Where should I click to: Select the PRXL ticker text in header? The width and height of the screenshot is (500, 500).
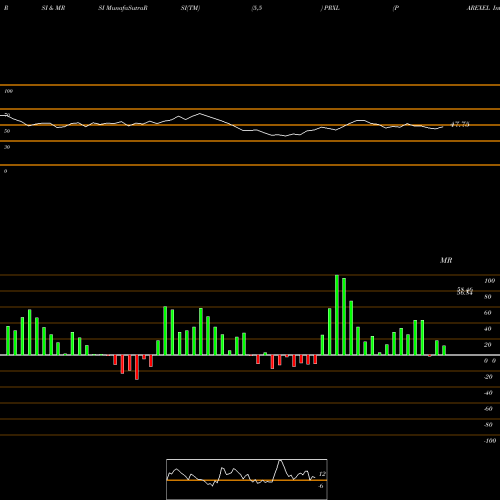[332, 8]
